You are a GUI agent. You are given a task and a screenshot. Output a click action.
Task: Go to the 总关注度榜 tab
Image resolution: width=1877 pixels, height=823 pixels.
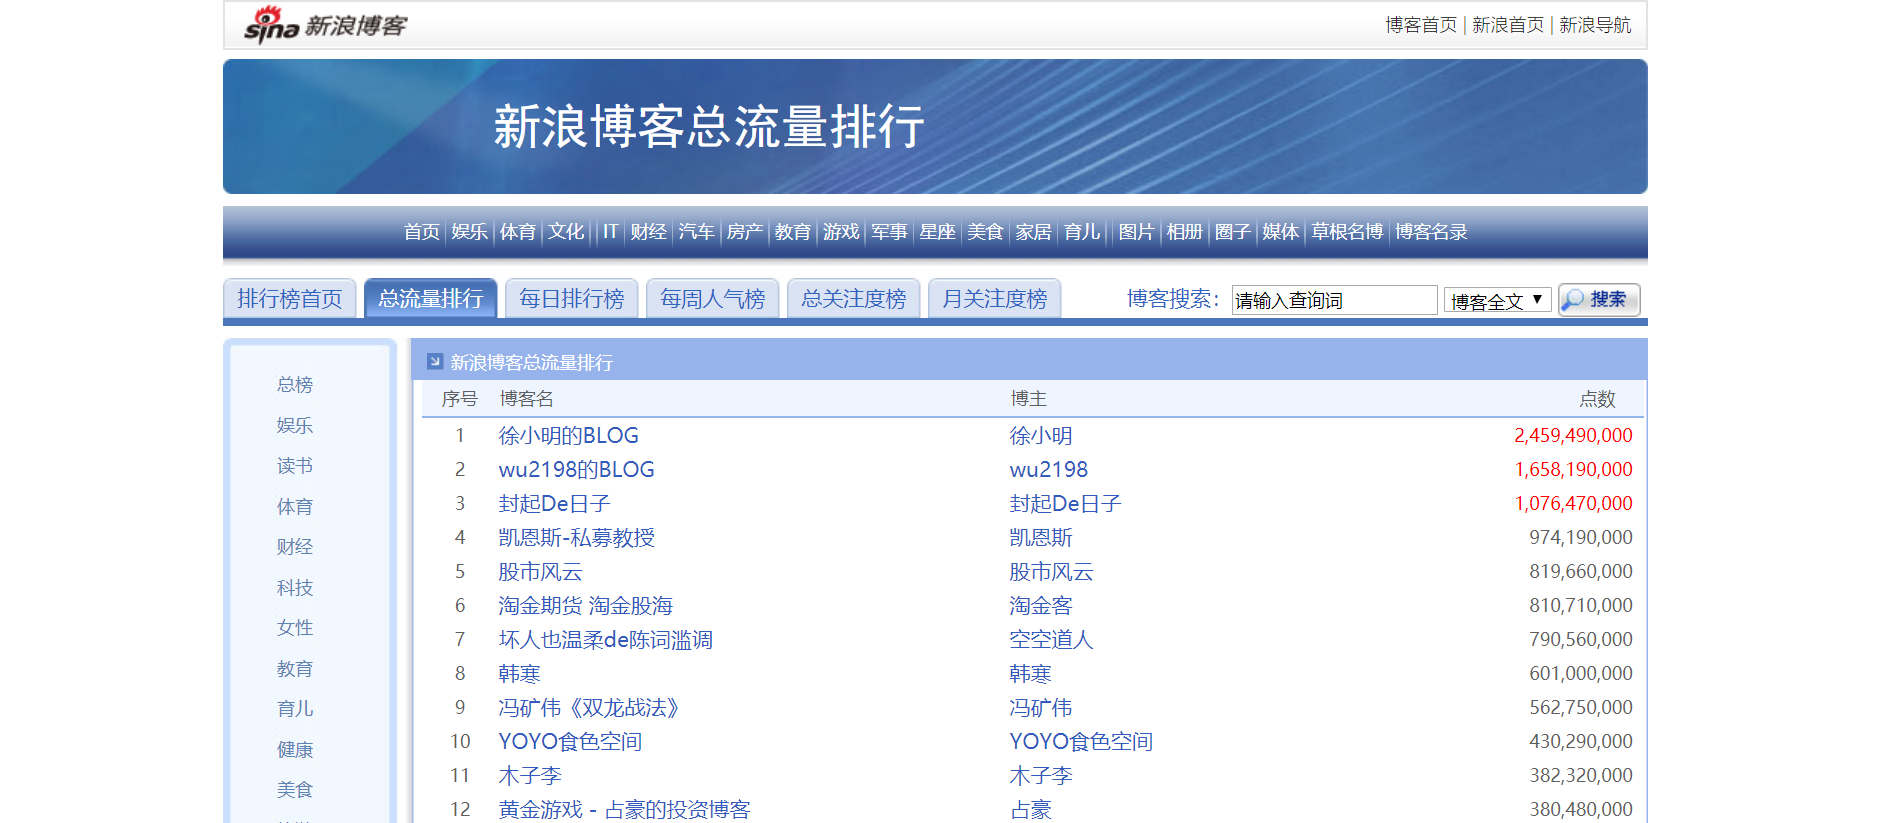click(x=853, y=299)
